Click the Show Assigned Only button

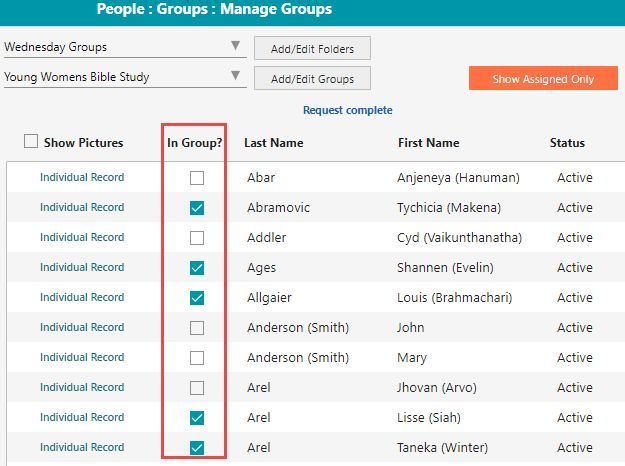coord(543,79)
